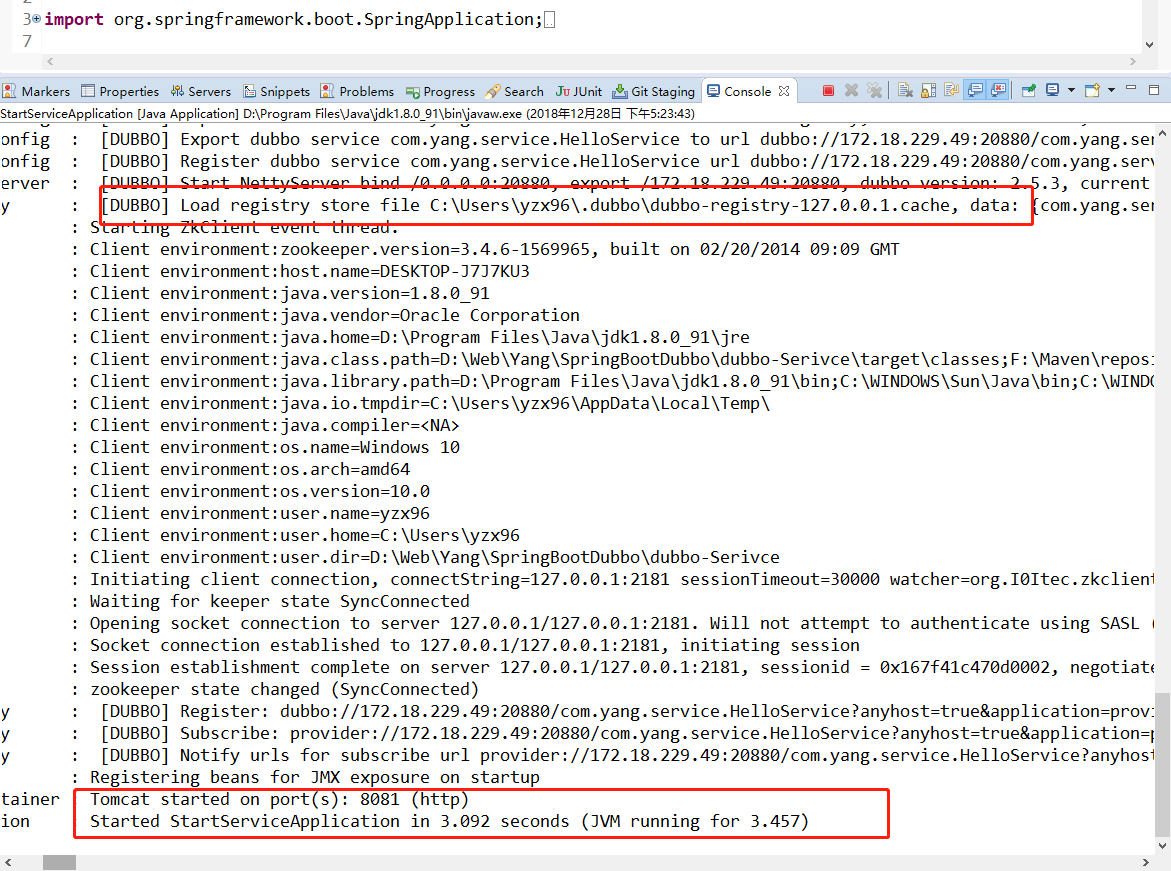The image size is (1171, 871).
Task: Click the Open Console icon
Action: (1092, 91)
